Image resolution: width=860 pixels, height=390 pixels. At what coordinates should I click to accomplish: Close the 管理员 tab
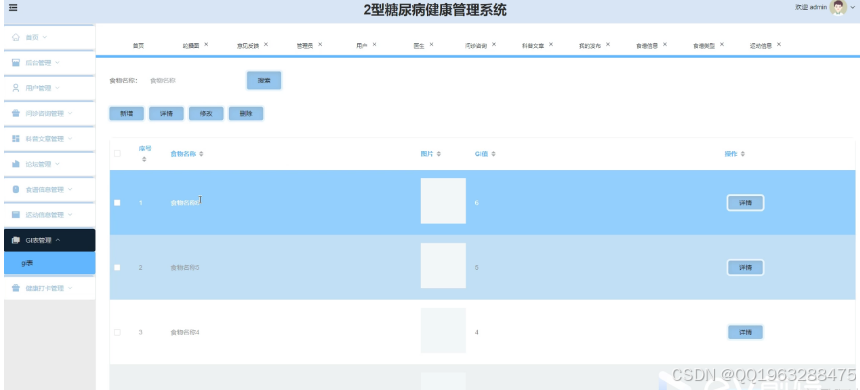point(320,44)
